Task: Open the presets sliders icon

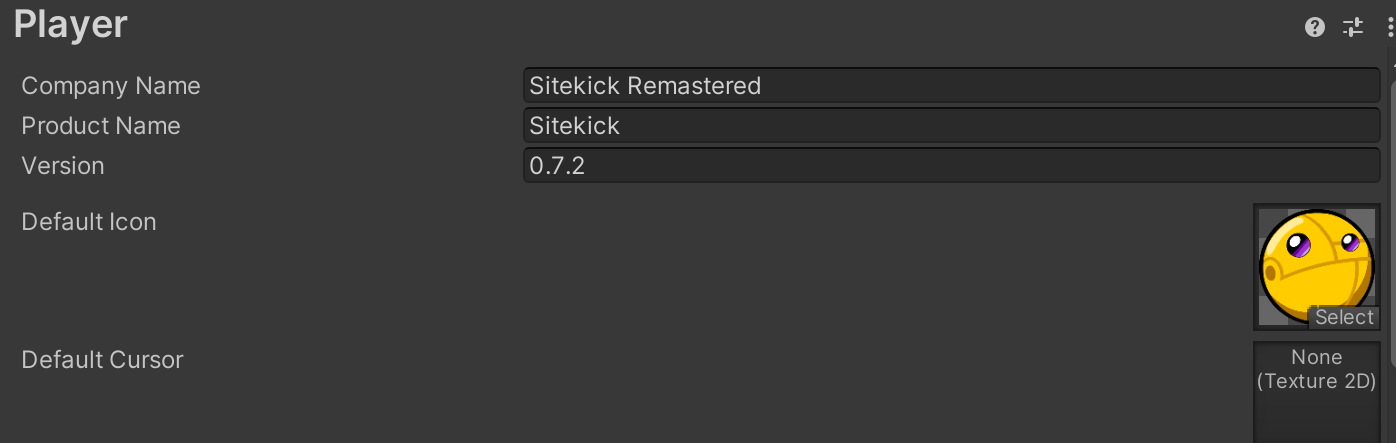Action: [x=1353, y=27]
